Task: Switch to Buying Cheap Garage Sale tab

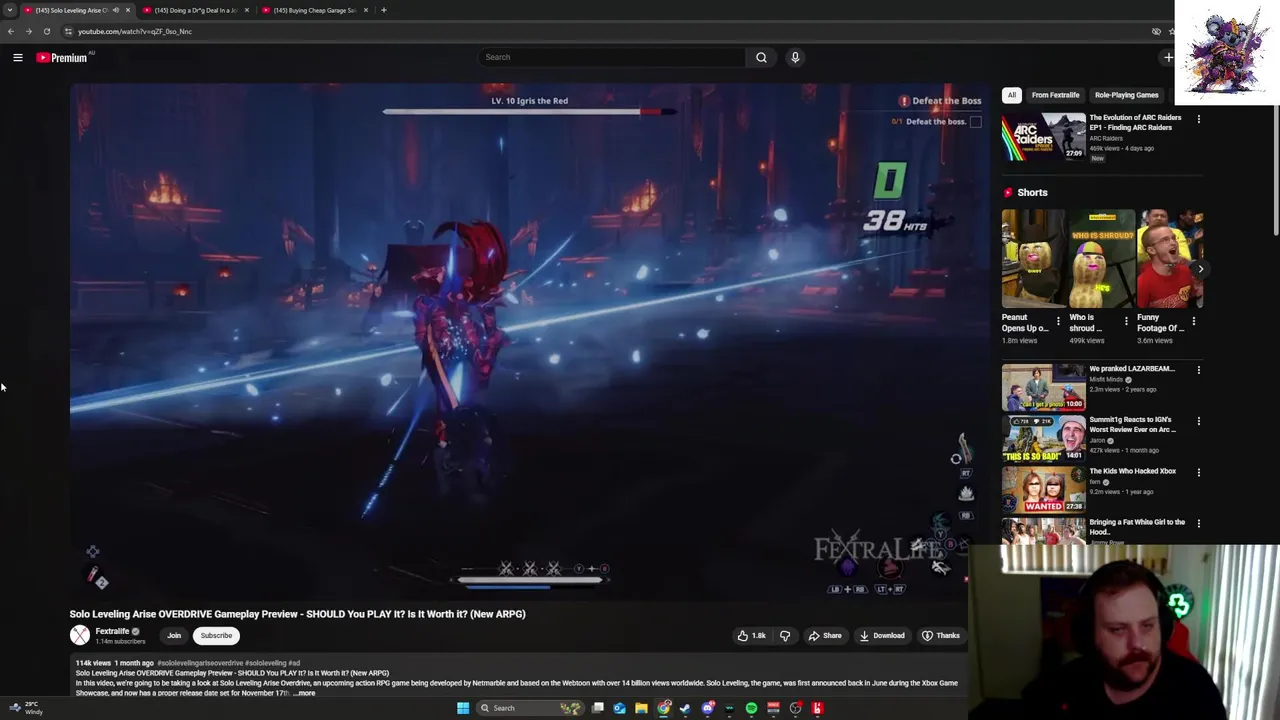Action: [x=314, y=10]
